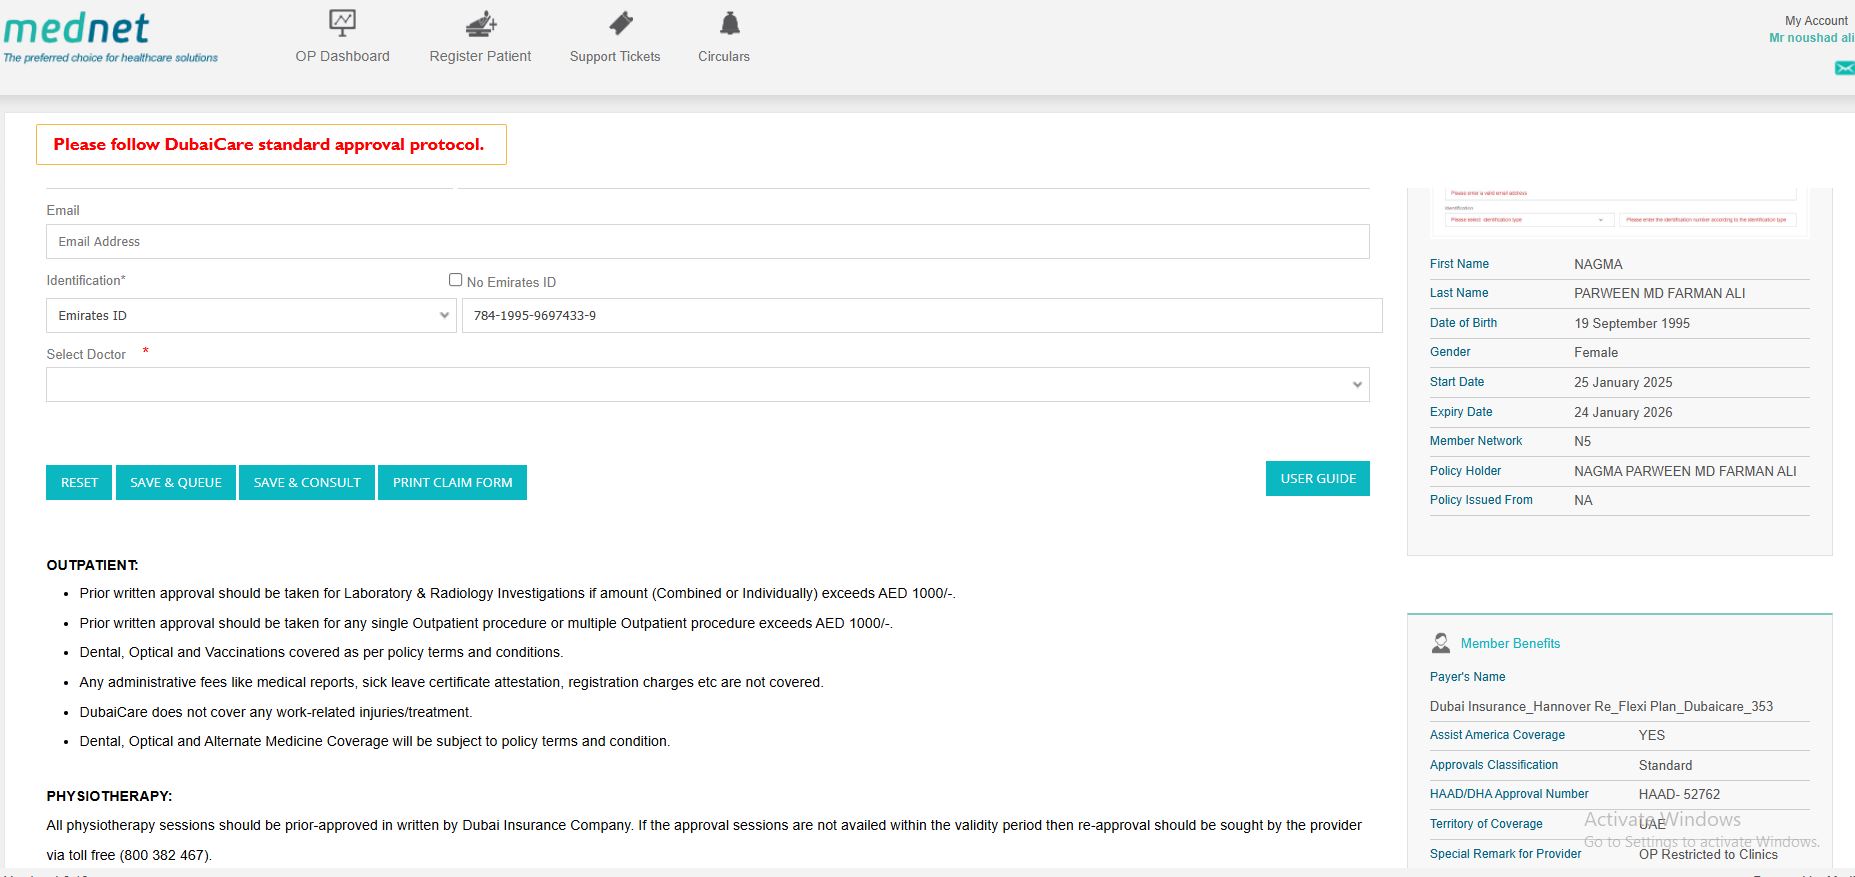Click the Circulars bell icon

click(x=730, y=23)
